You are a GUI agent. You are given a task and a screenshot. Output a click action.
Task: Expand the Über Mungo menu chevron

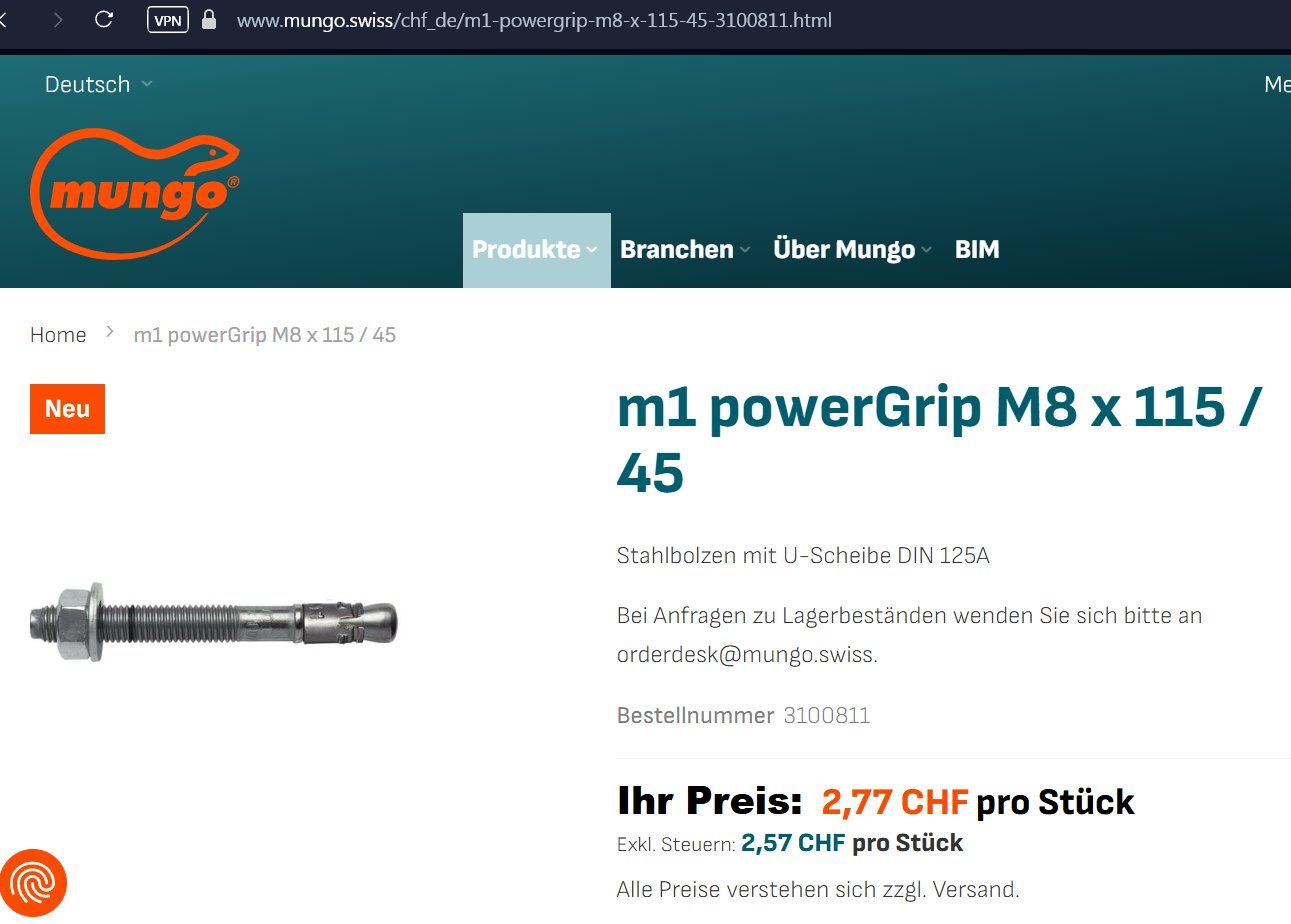click(x=926, y=250)
